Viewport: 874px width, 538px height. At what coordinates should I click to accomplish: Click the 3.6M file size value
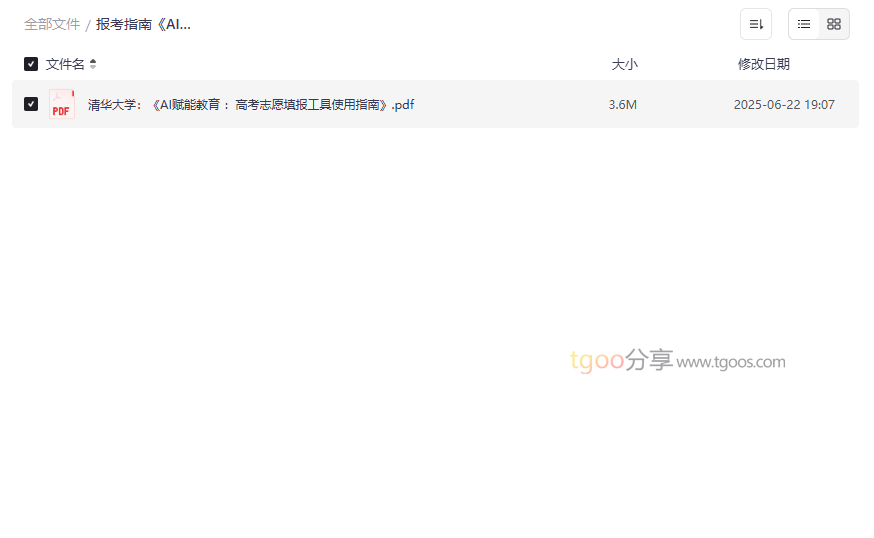(x=623, y=105)
